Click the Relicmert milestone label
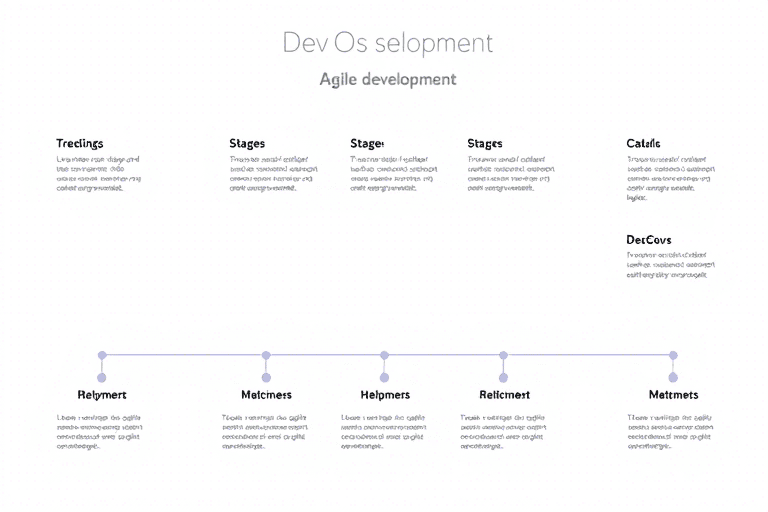Image resolution: width=768 pixels, height=512 pixels. tap(504, 395)
